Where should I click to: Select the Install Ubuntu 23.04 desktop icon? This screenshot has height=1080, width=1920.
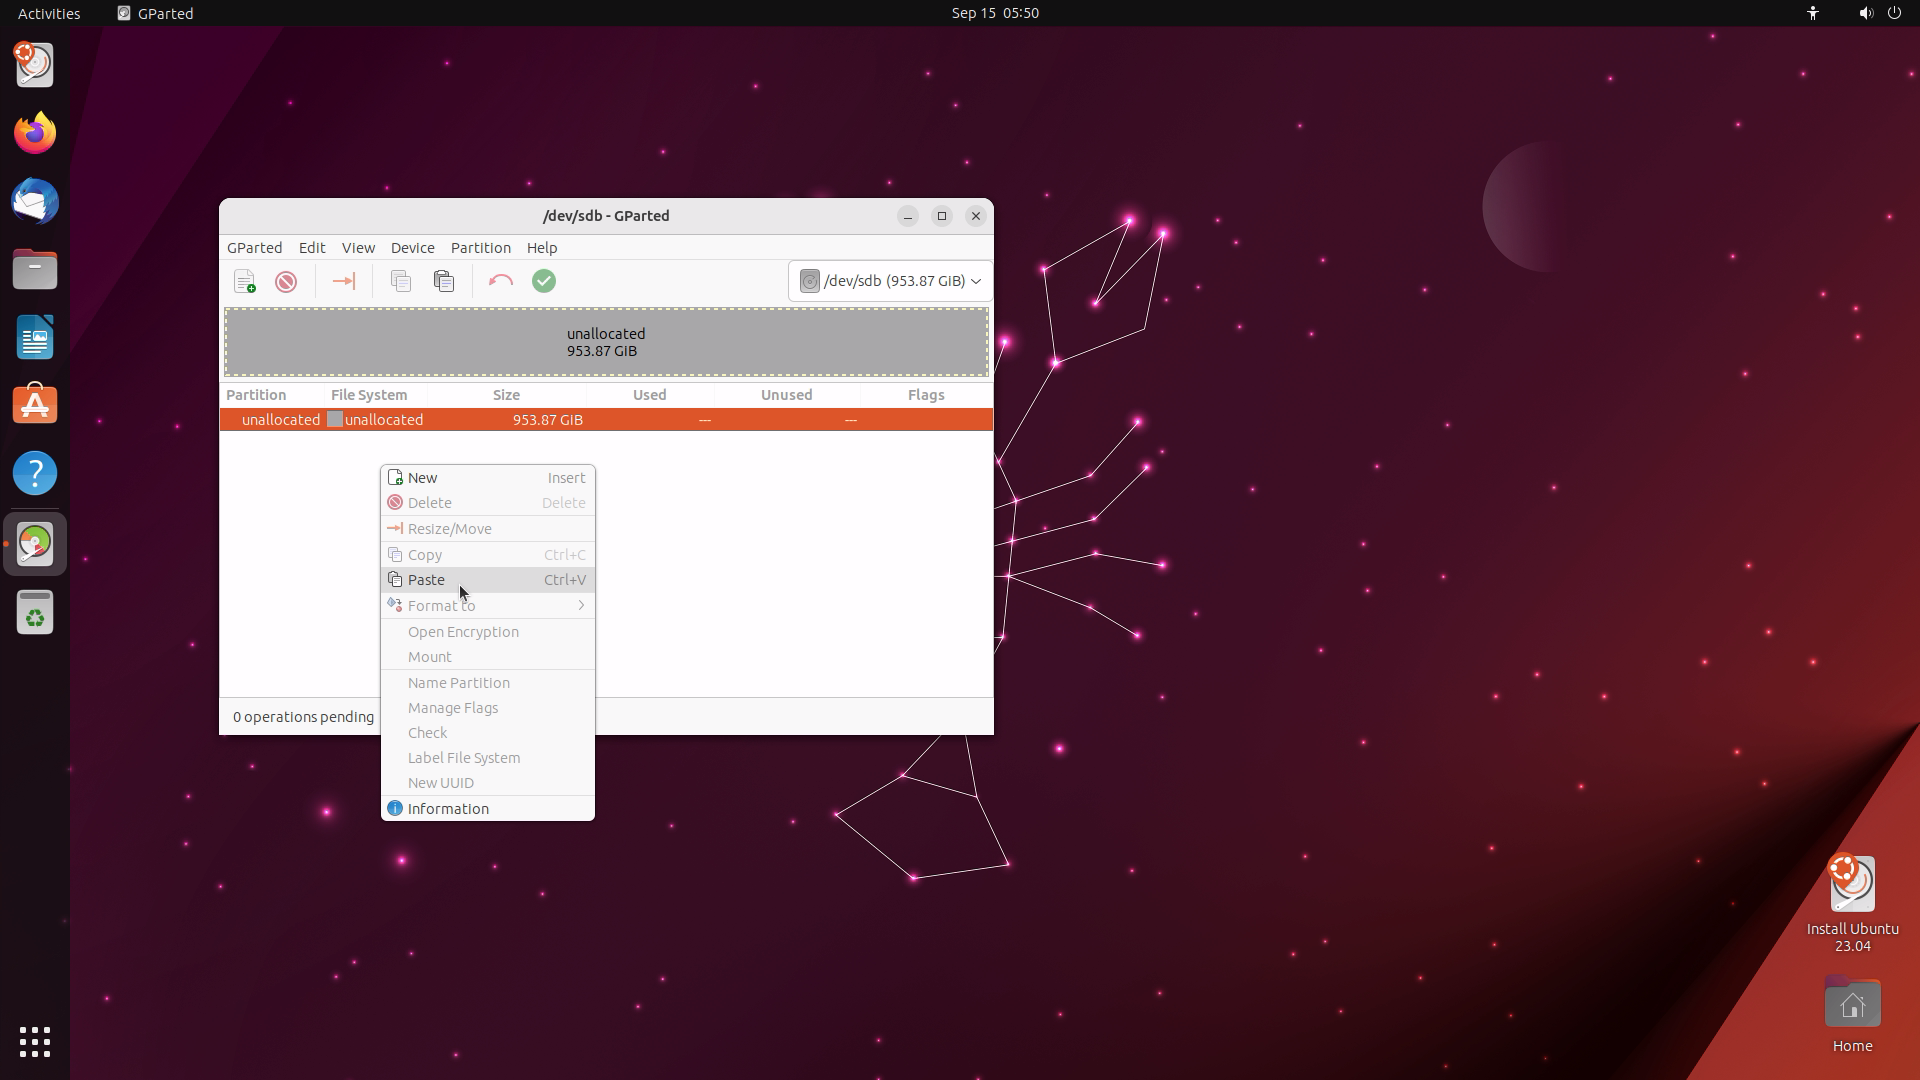(1852, 903)
